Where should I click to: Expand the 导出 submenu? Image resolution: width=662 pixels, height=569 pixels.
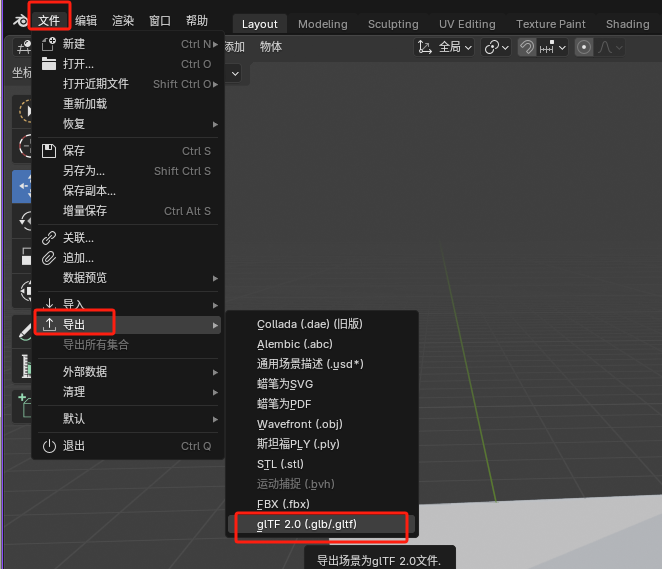128,325
